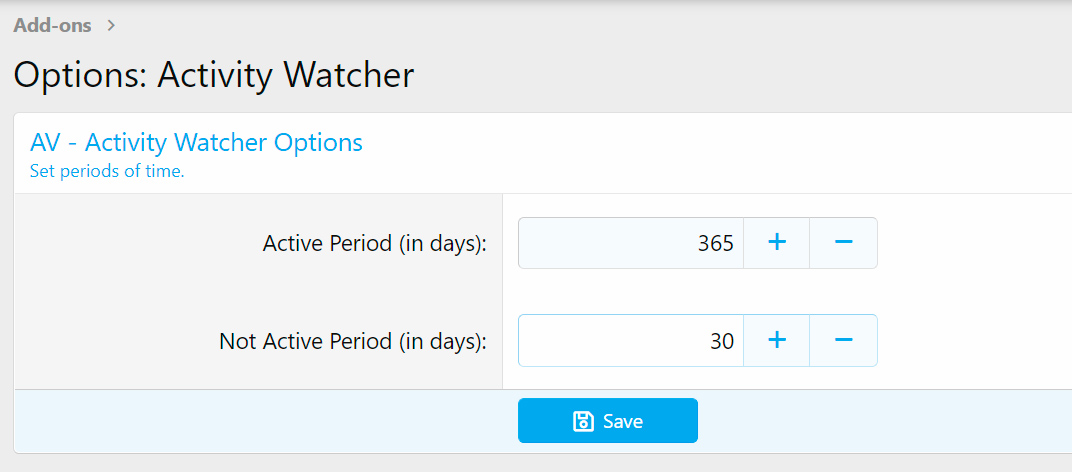1072x472 pixels.
Task: Click the footer bar right of Save
Action: tap(880, 421)
